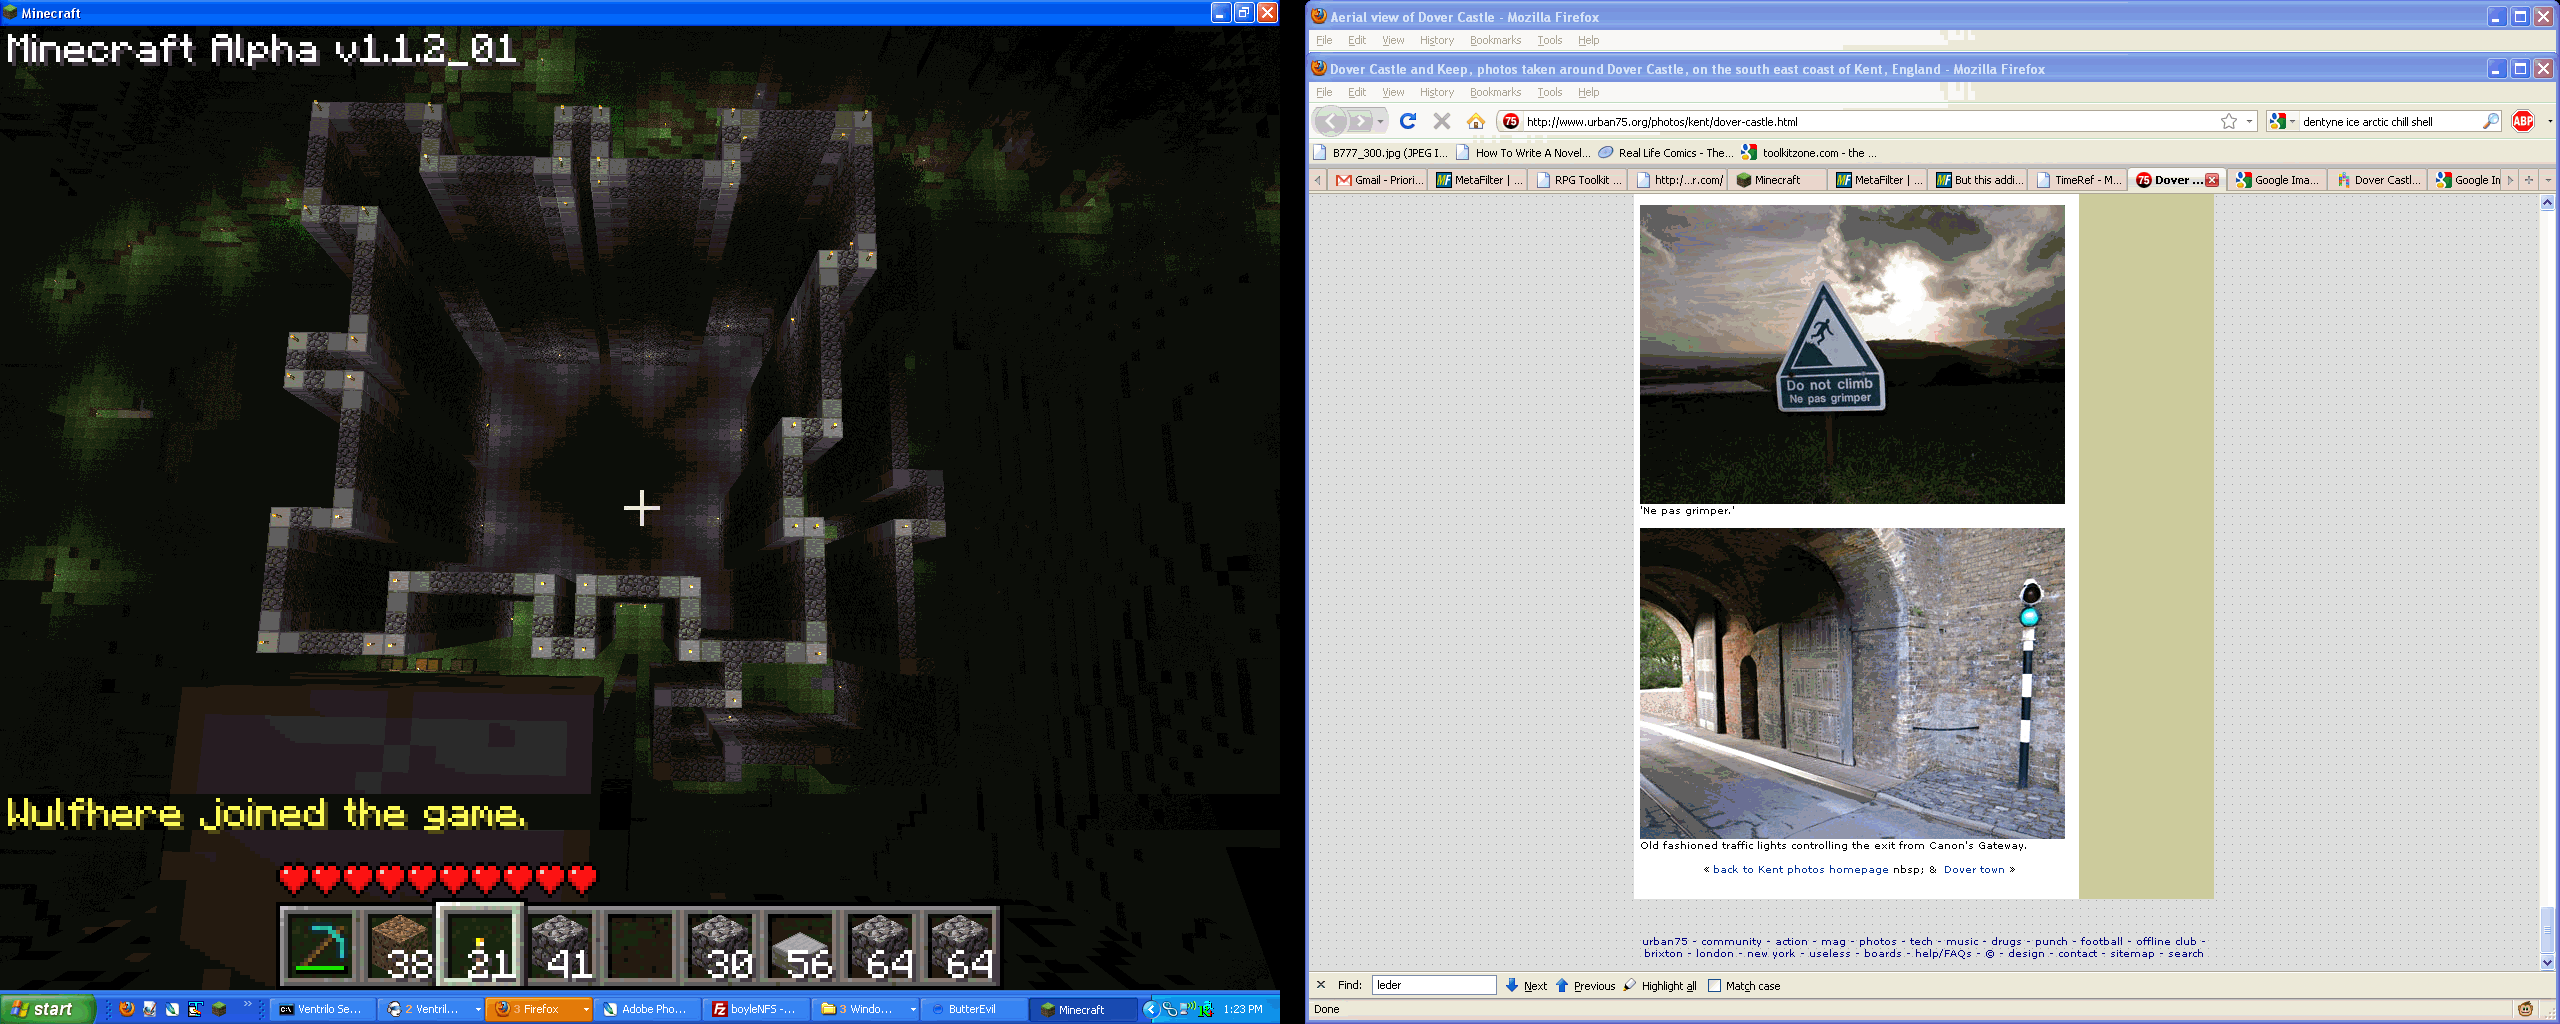
Task: Open back/forward history dropdown arrow
Action: coord(1380,121)
